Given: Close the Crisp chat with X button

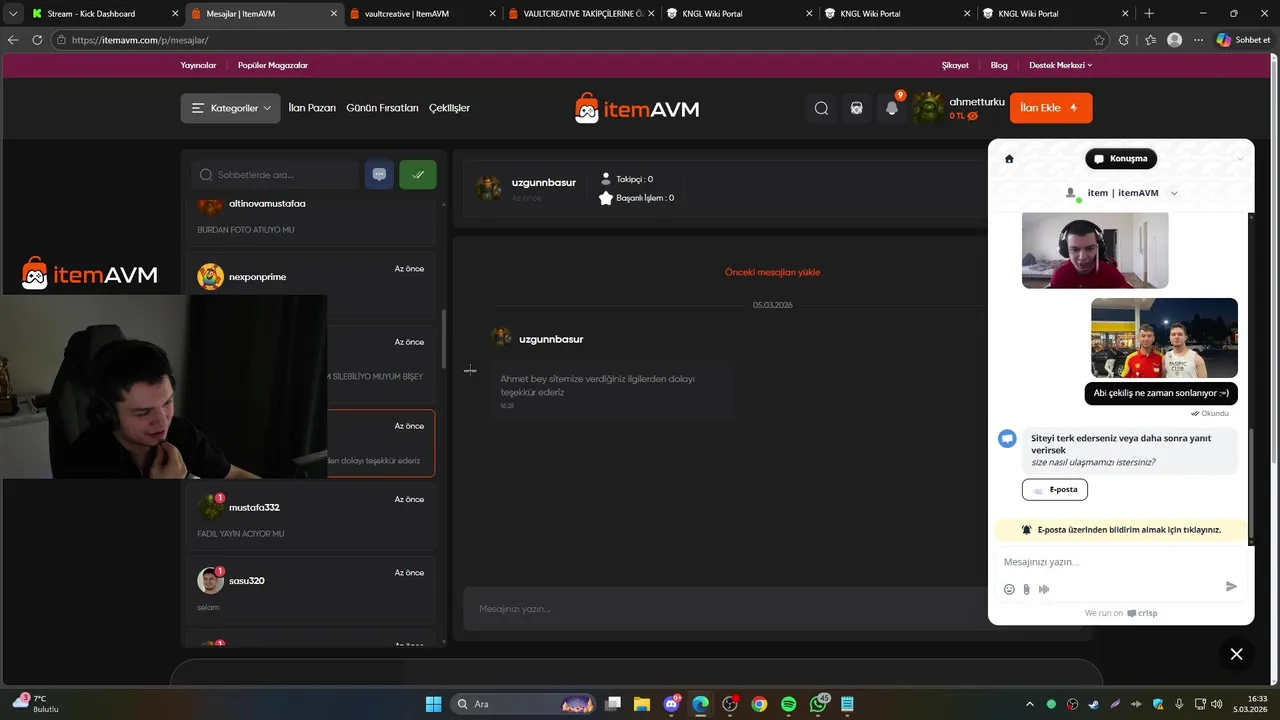Looking at the screenshot, I should (1237, 654).
